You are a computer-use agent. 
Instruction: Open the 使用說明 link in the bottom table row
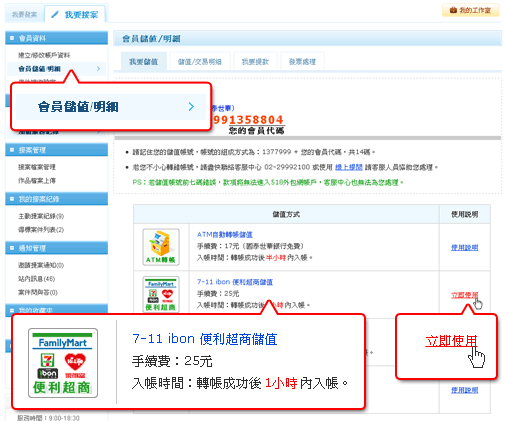465,390
